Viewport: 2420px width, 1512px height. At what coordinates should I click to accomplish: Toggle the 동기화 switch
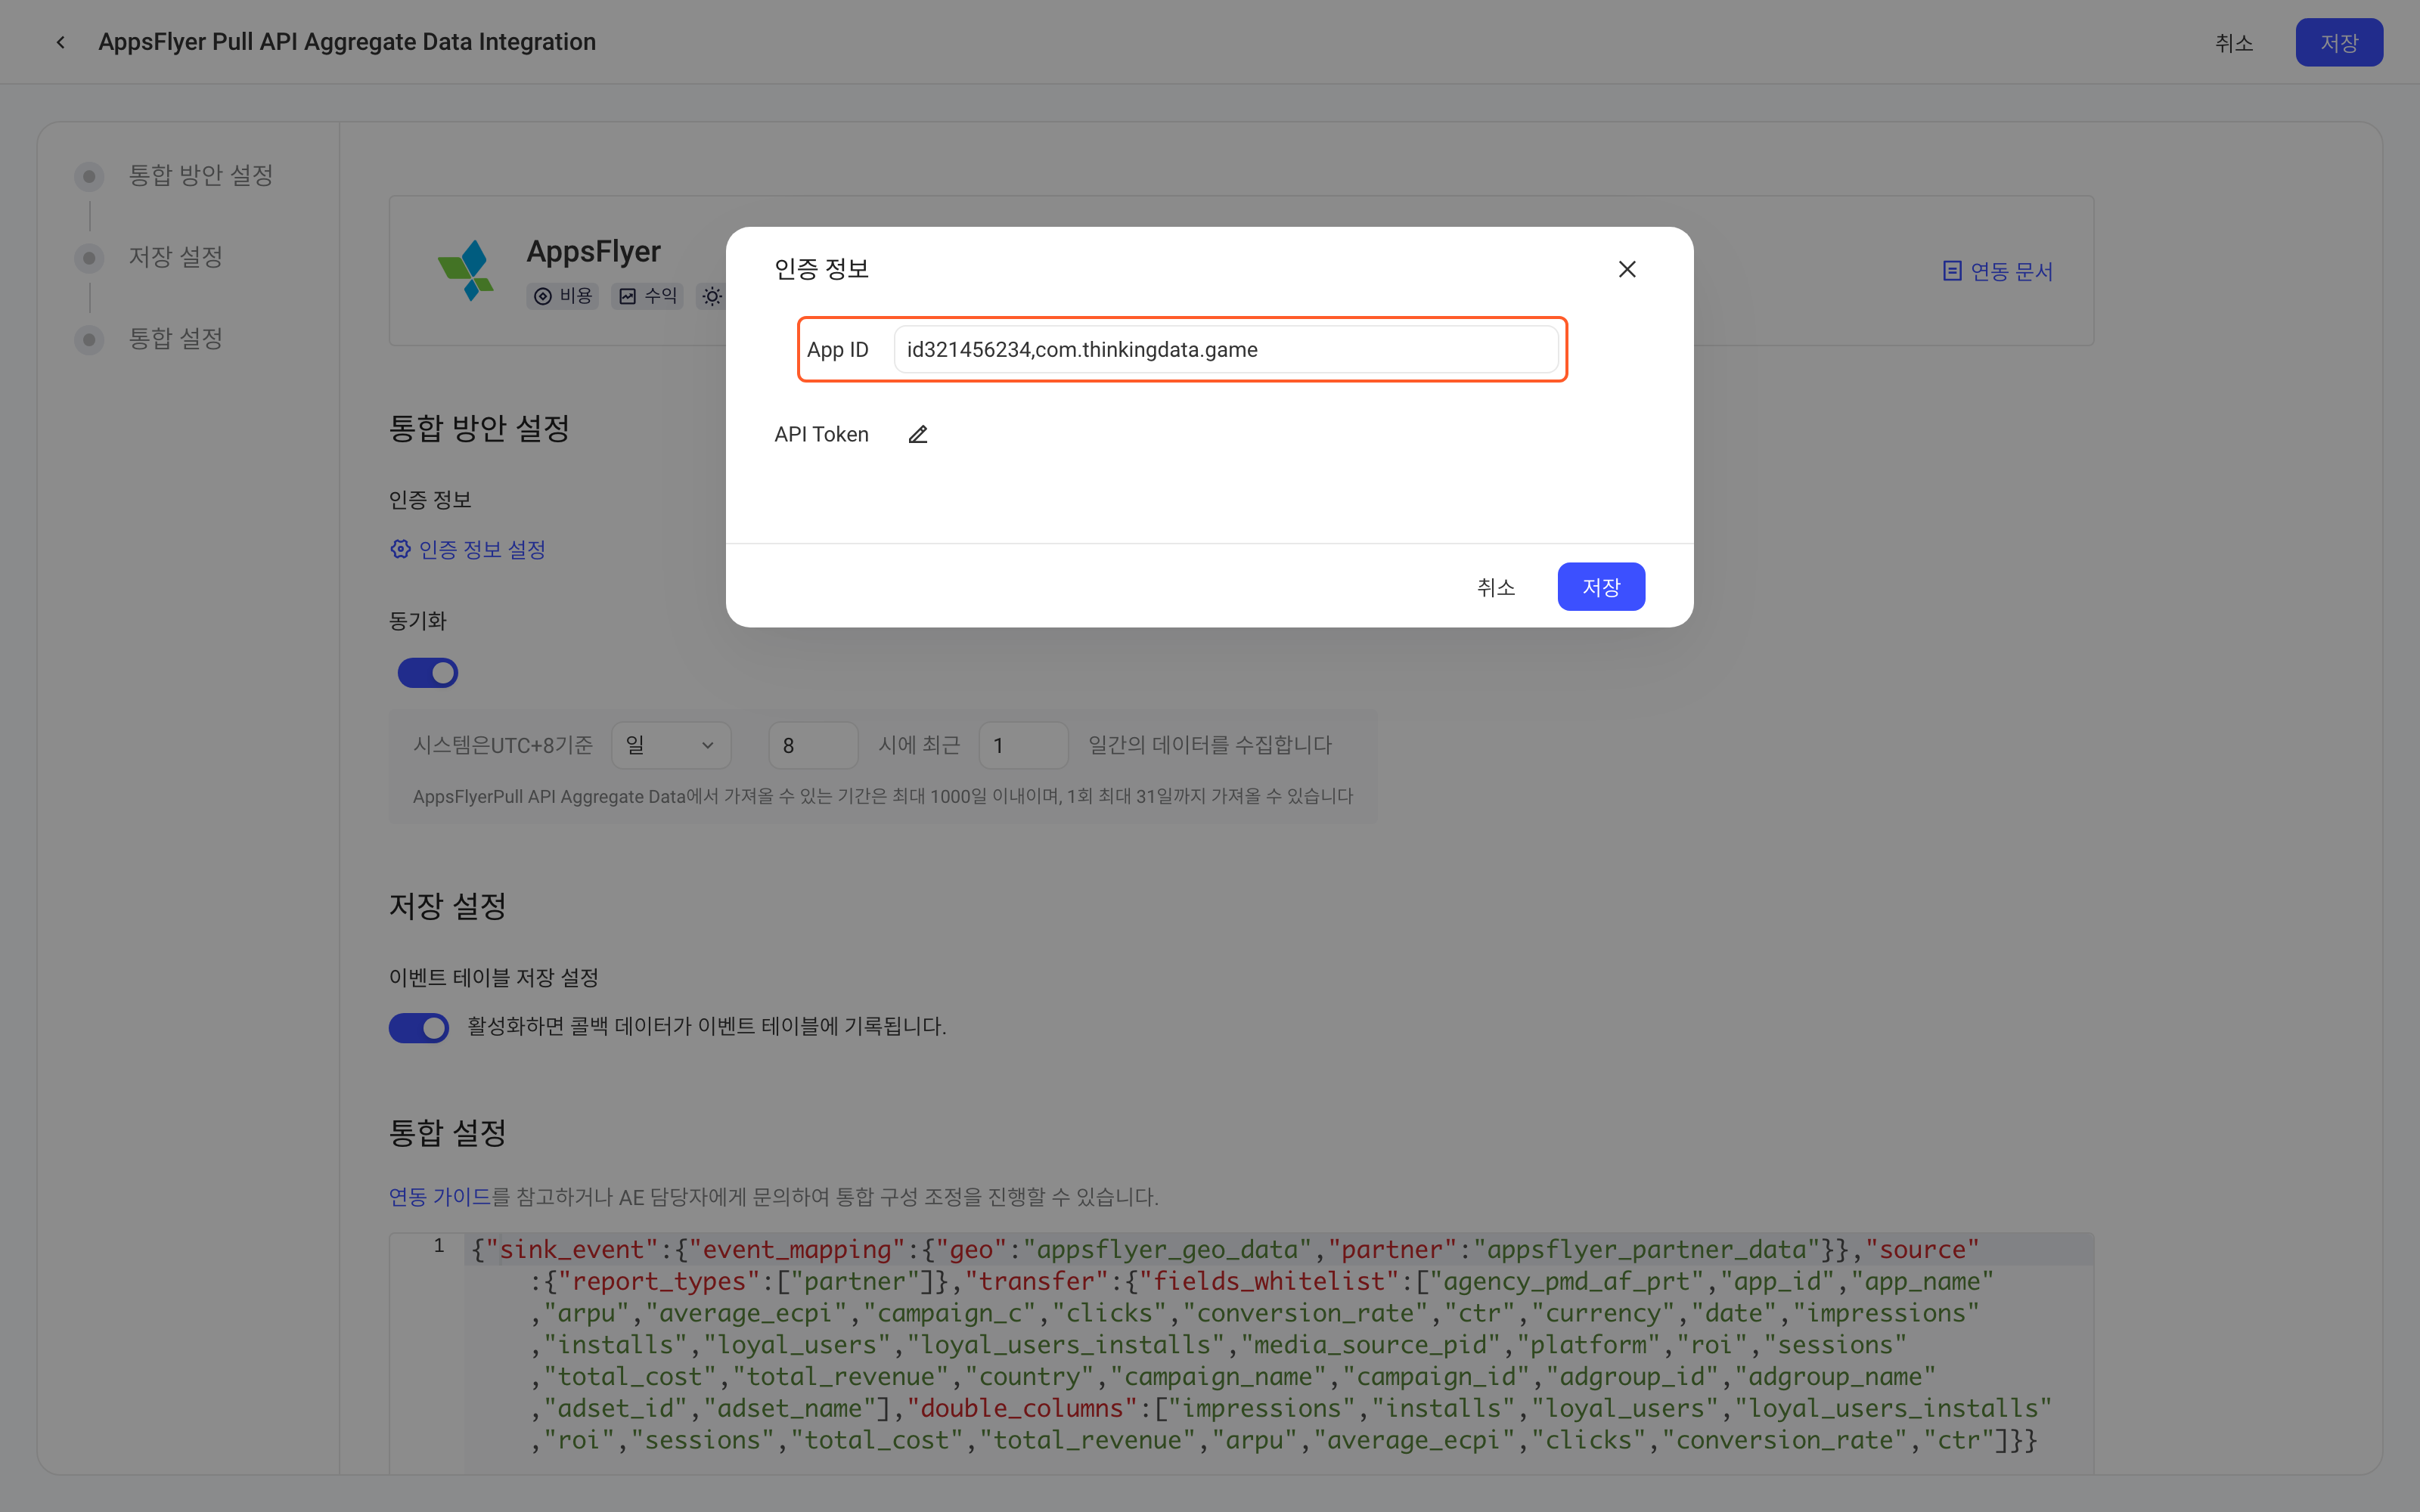(428, 672)
